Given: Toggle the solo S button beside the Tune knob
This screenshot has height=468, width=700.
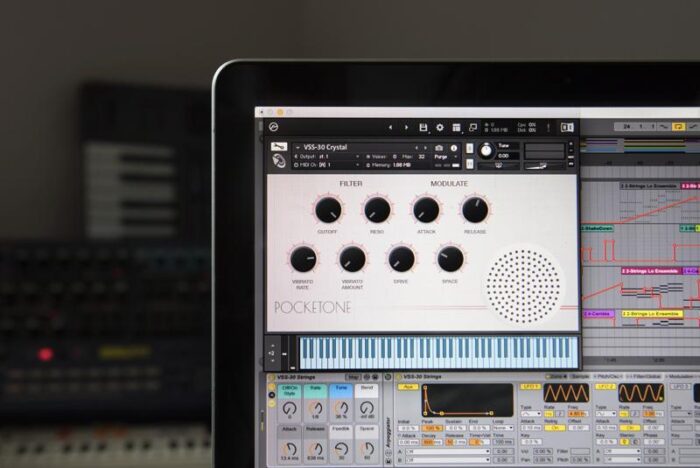Looking at the screenshot, I should [470, 149].
